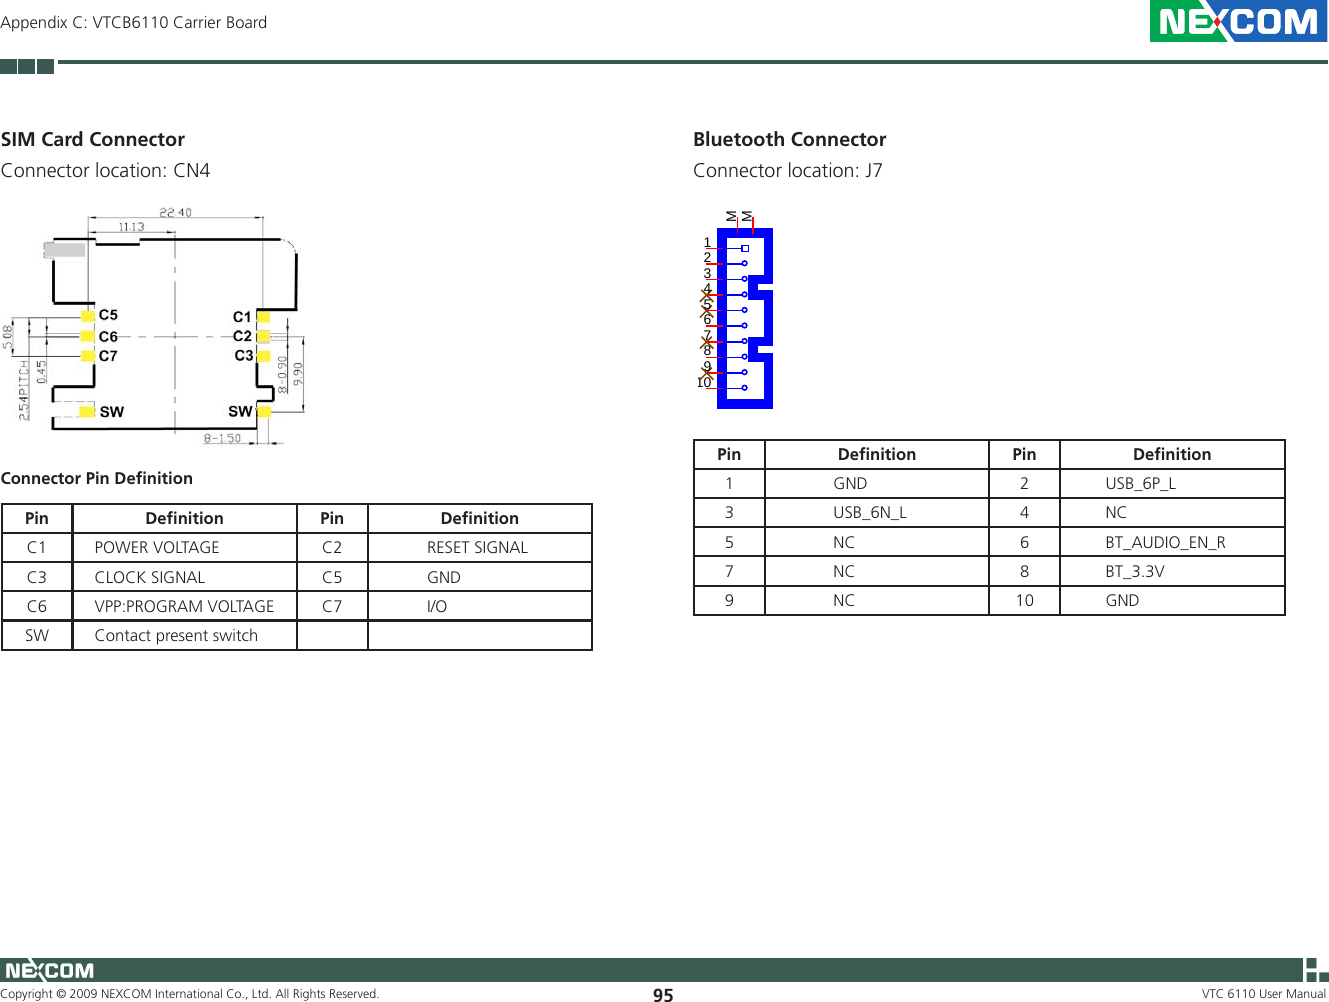Image resolution: width=1329 pixels, height=1002 pixels.
Task: Click the '22.40' dimension in SIM diagram
Action: click(x=175, y=212)
